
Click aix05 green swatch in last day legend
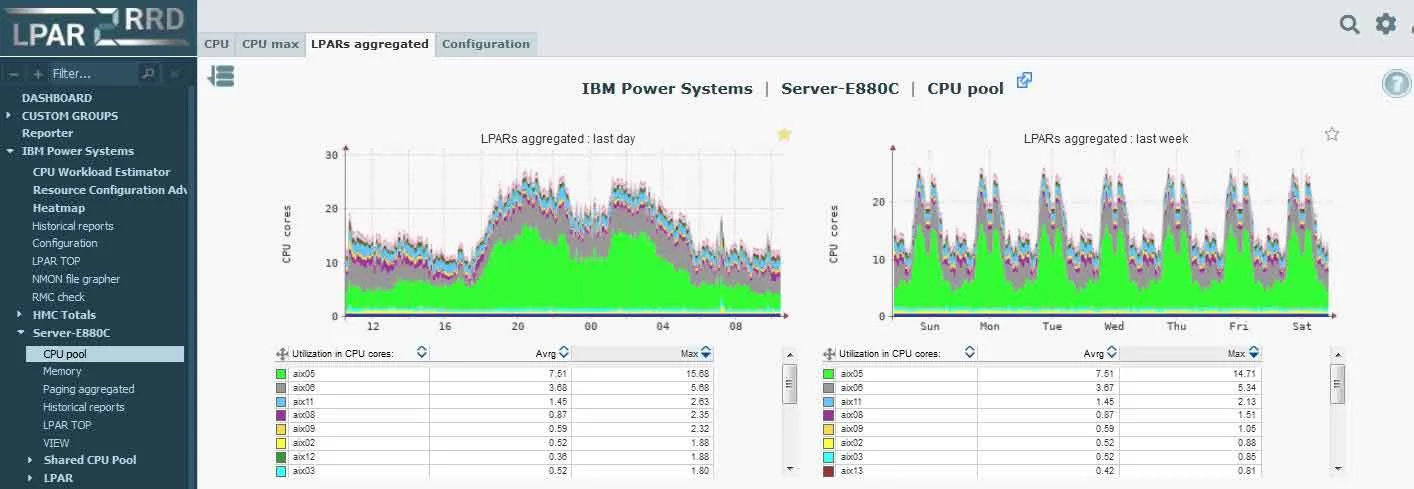pyautogui.click(x=282, y=374)
